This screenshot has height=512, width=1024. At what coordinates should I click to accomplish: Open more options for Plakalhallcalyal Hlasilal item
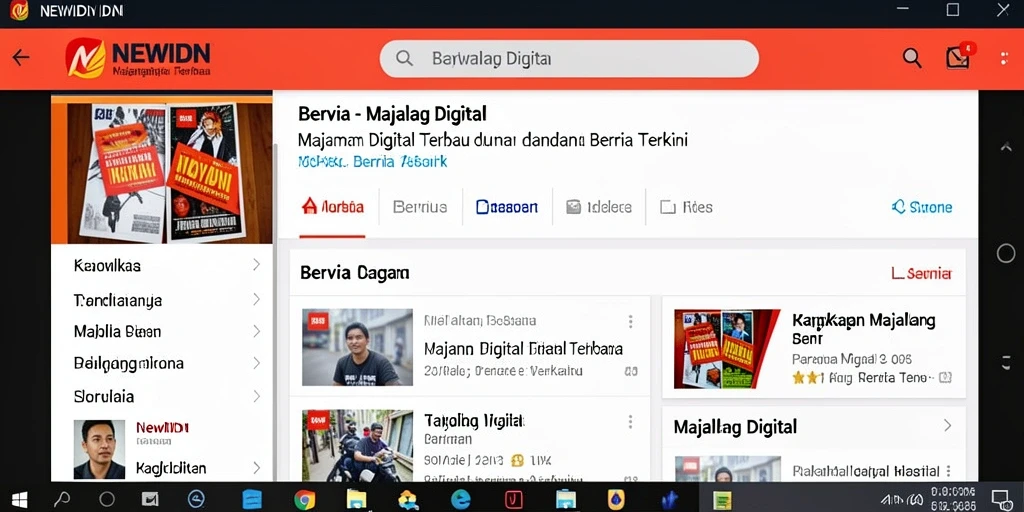point(948,471)
